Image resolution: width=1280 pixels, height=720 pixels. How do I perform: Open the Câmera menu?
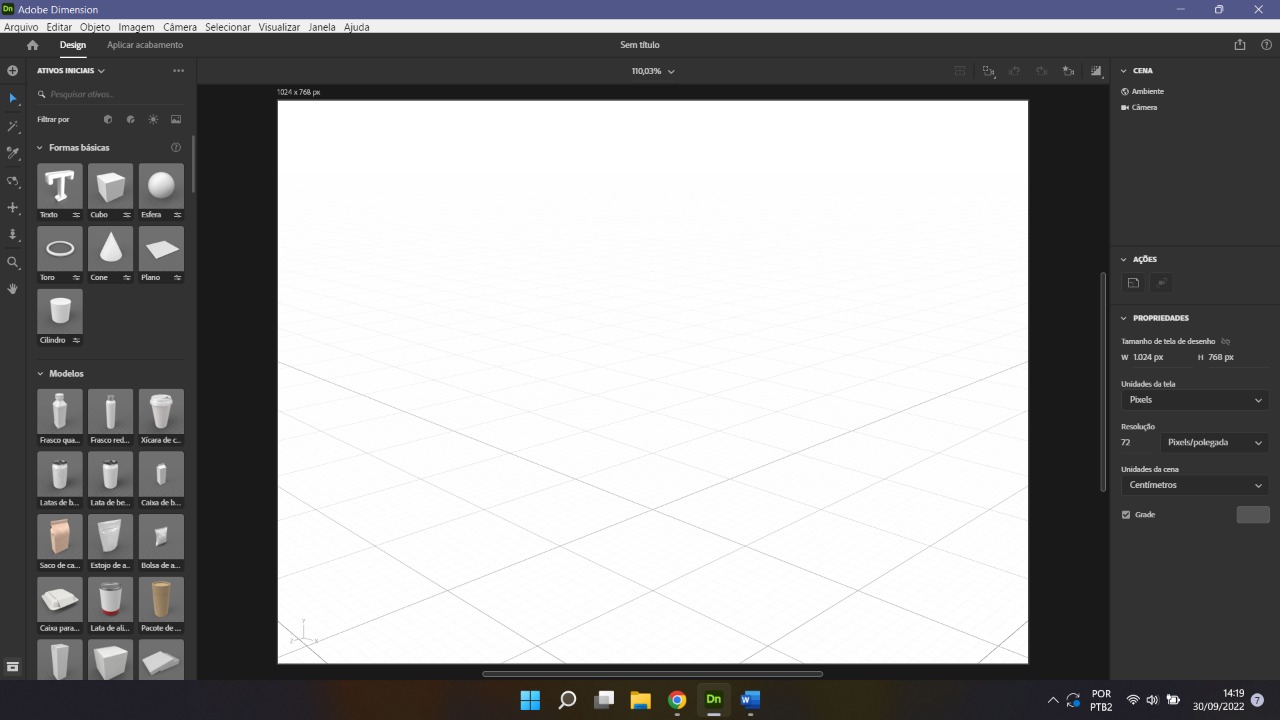point(180,27)
